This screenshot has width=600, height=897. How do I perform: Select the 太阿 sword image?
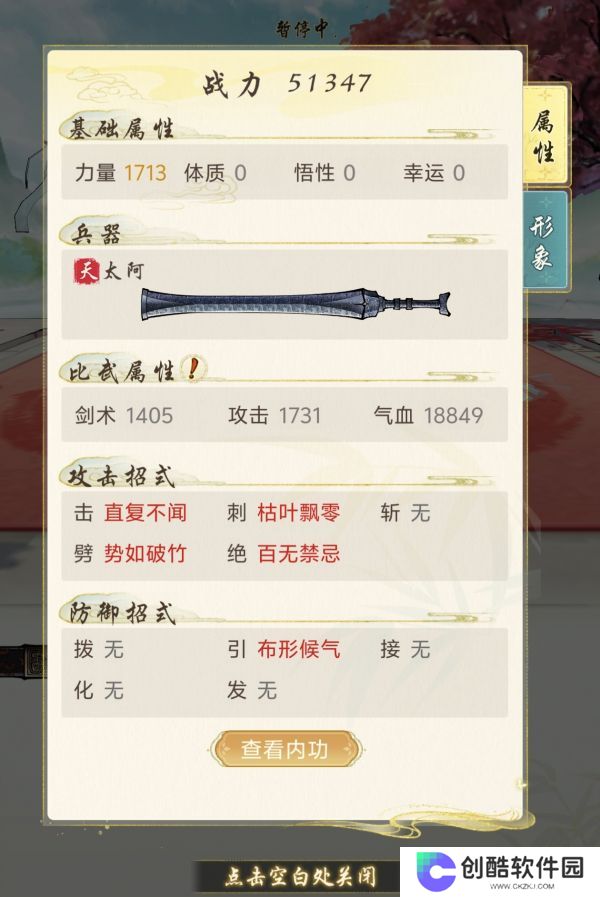coord(296,303)
